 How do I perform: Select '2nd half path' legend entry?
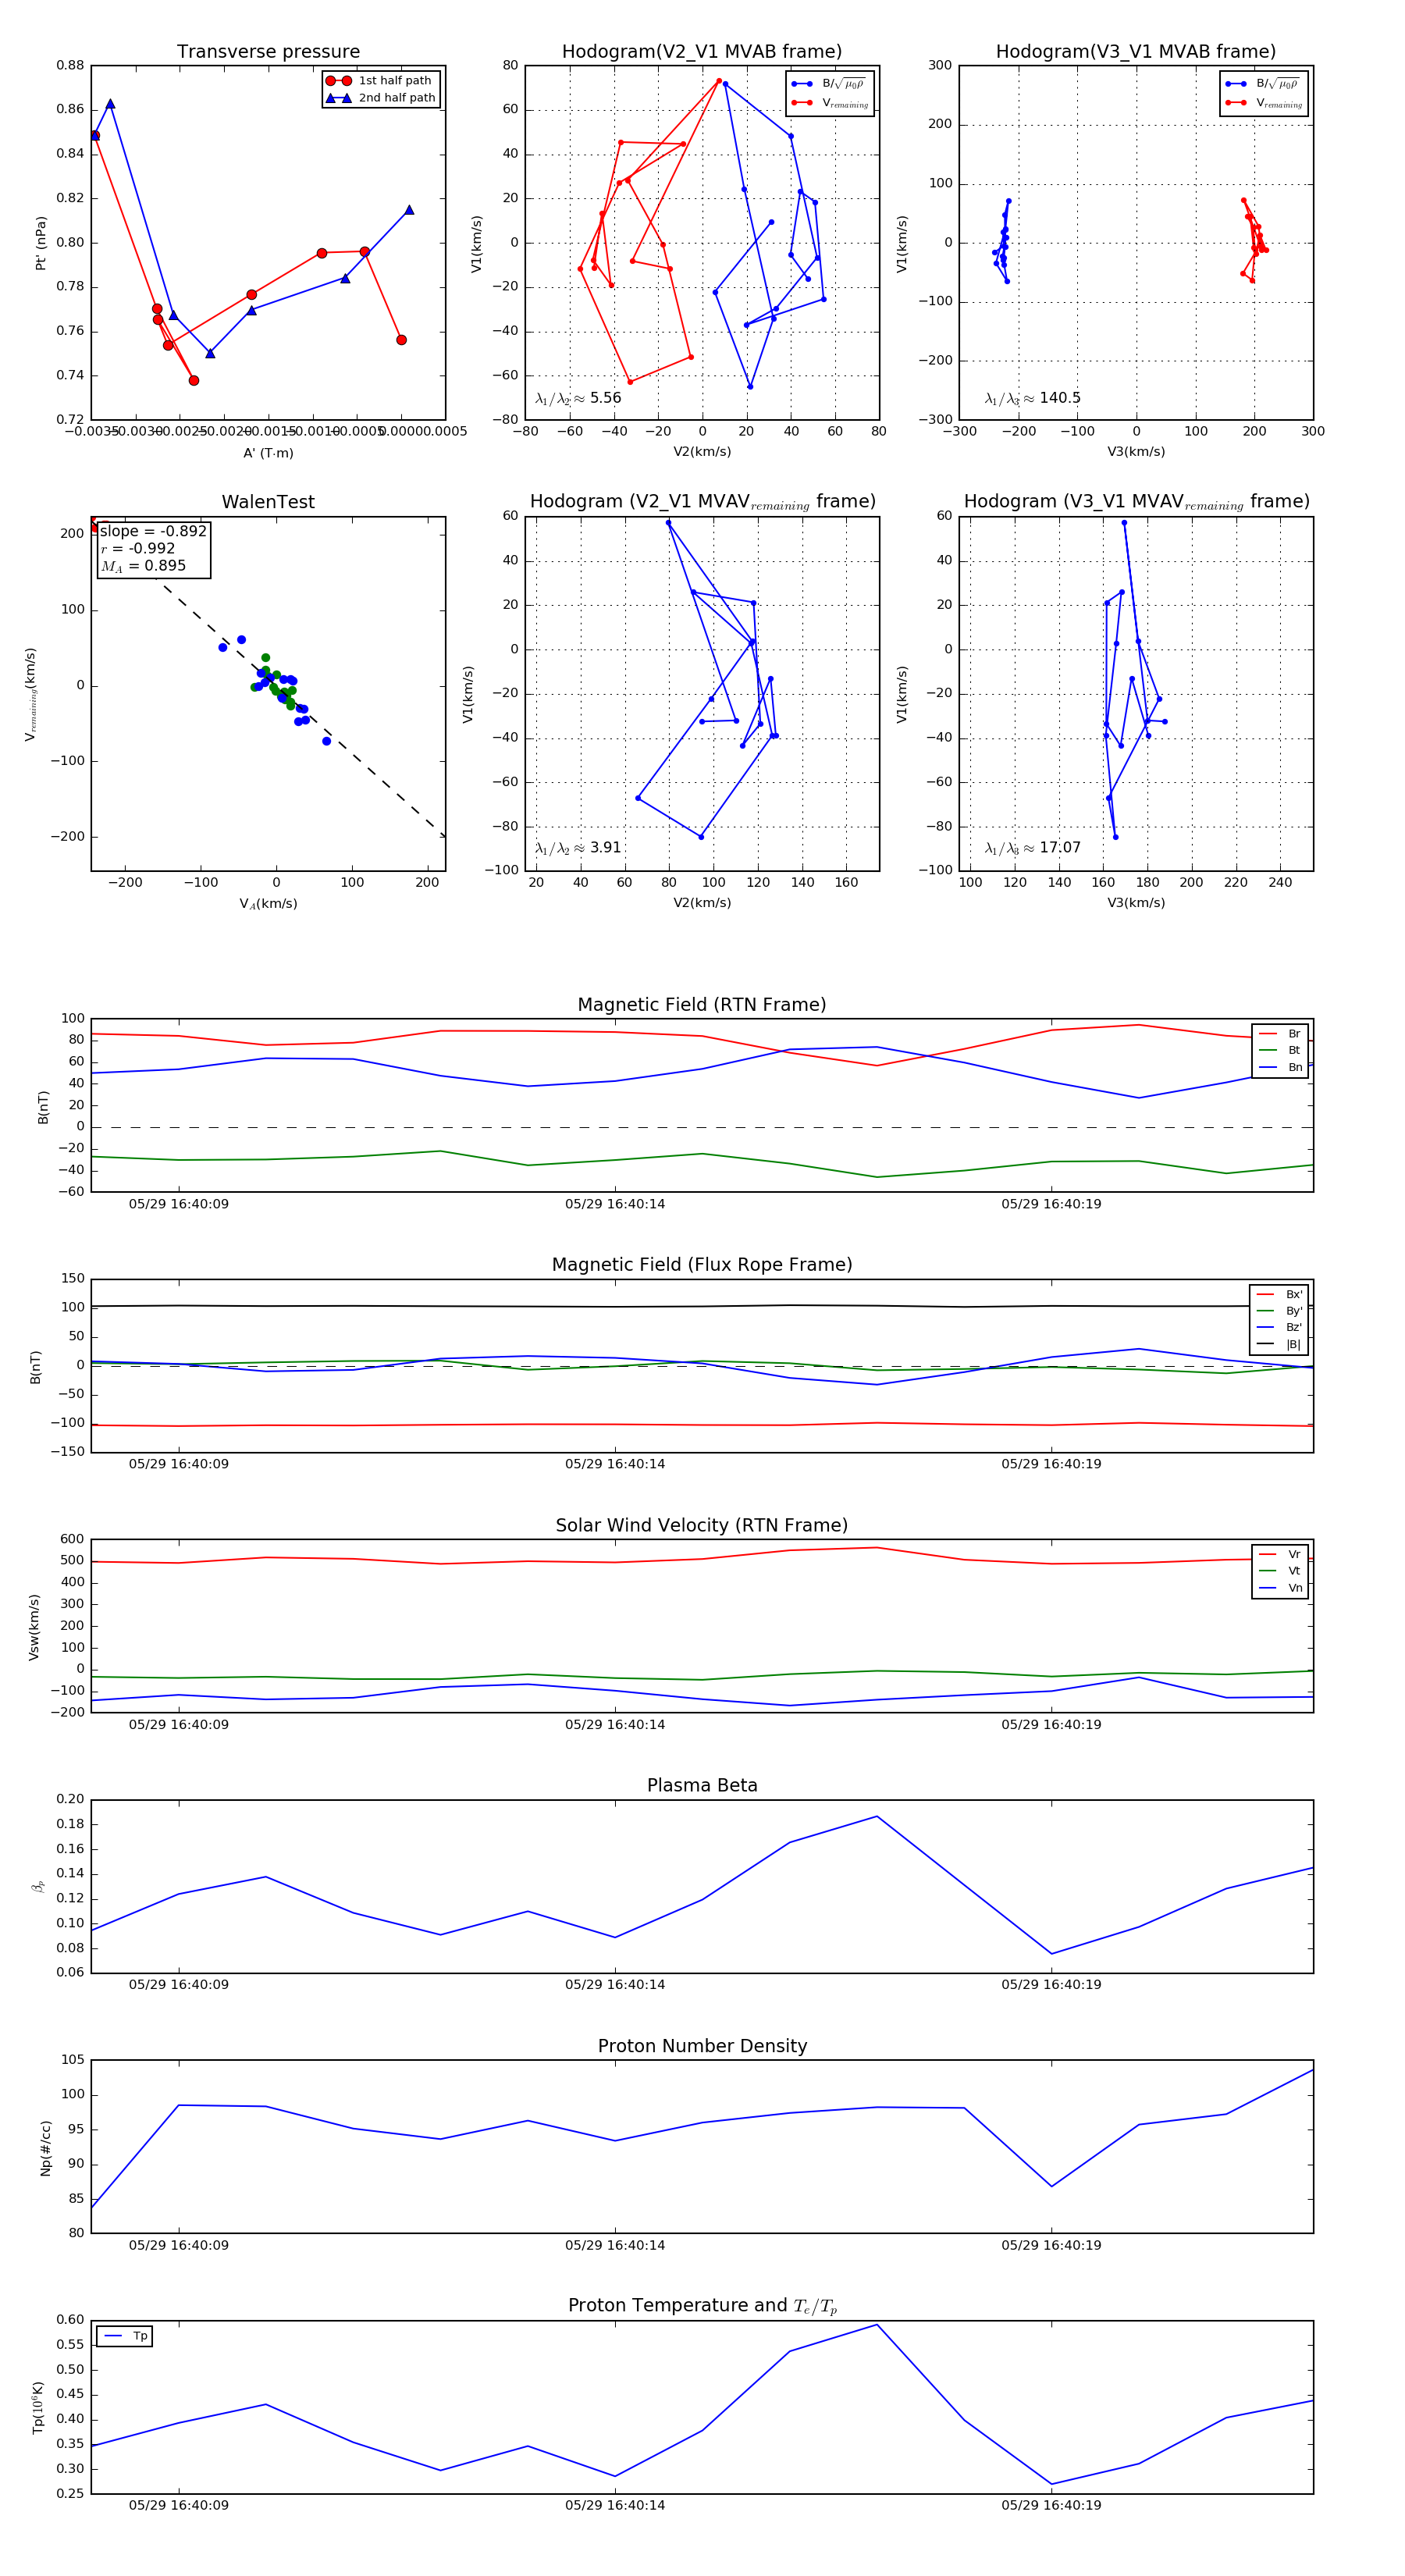[x=380, y=97]
